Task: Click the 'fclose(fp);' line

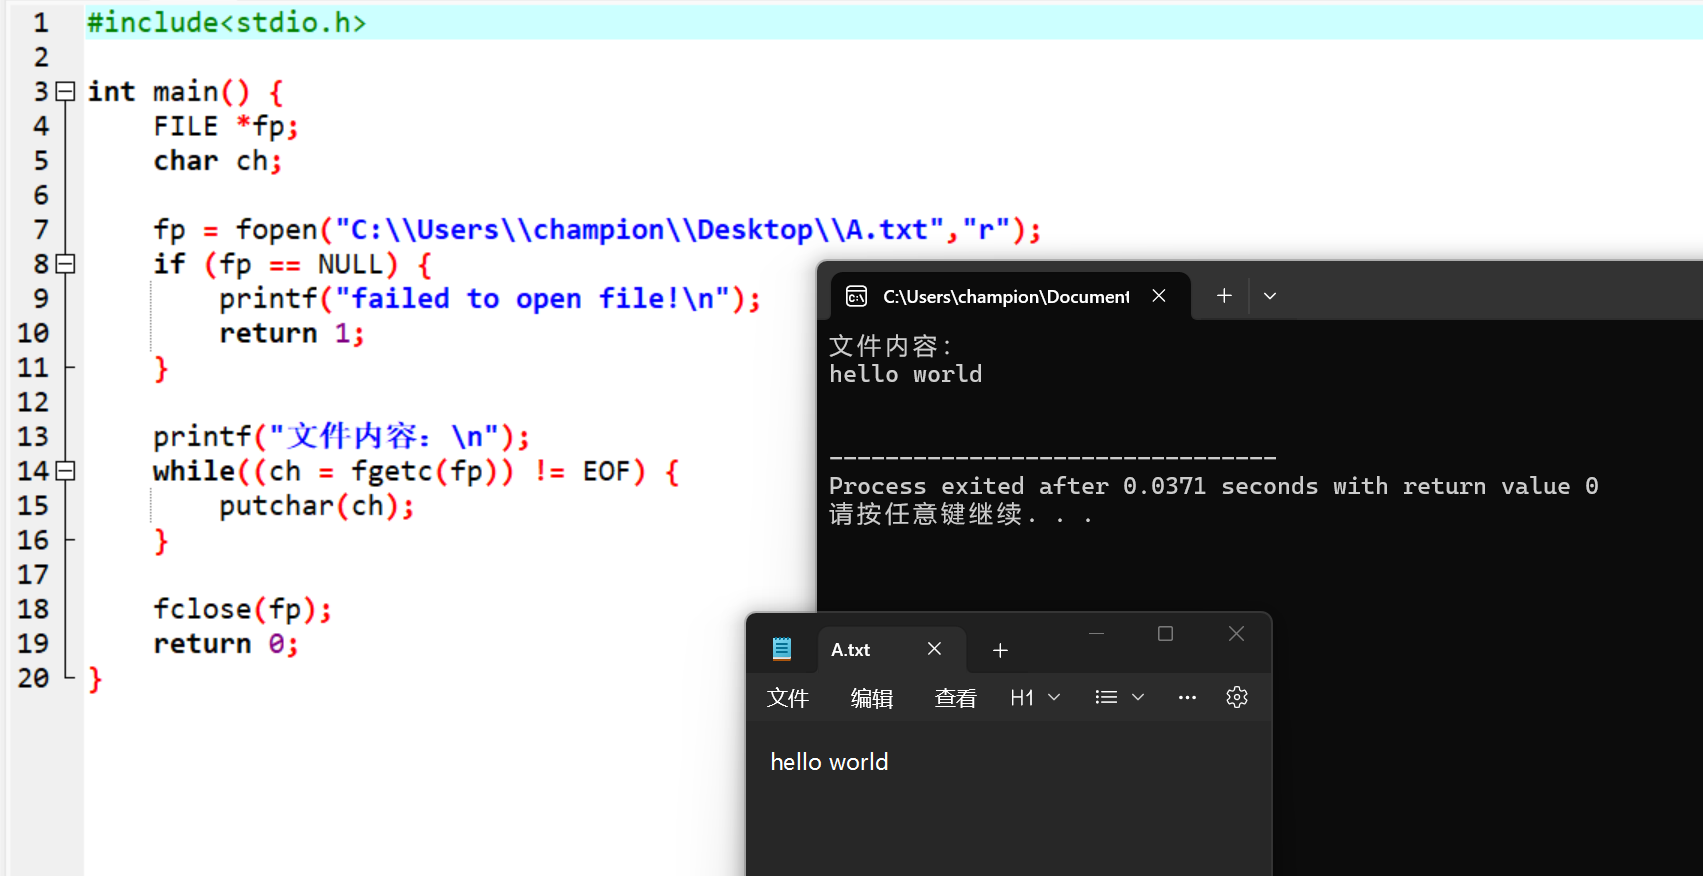Action: (x=242, y=609)
